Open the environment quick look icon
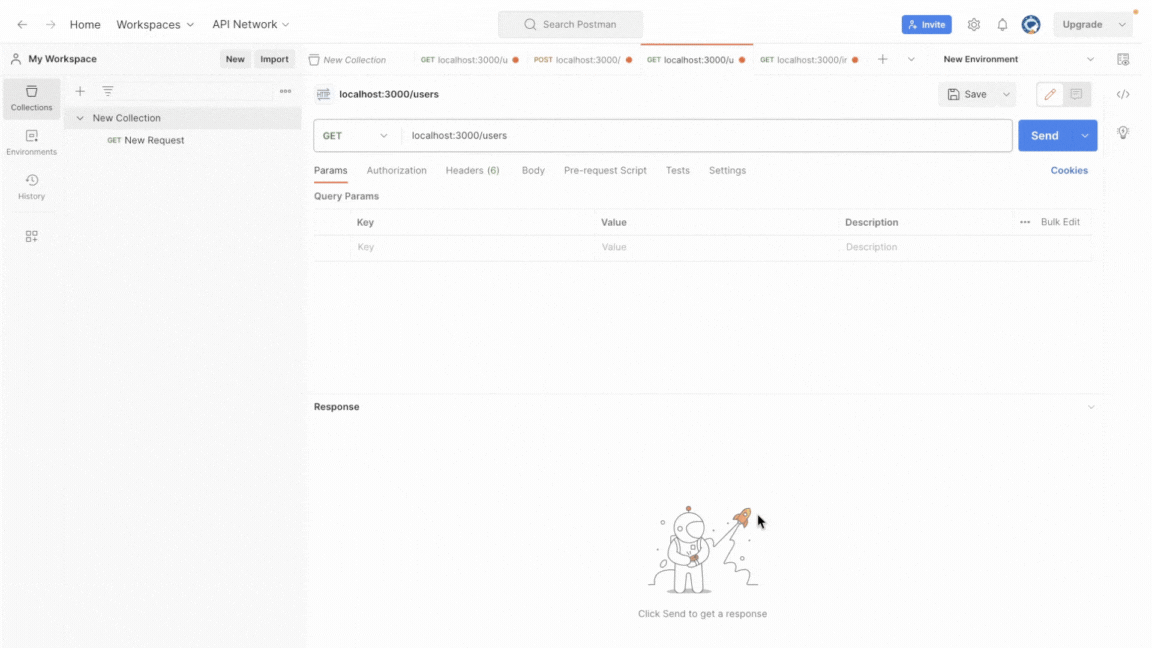Image resolution: width=1152 pixels, height=648 pixels. [x=1123, y=60]
